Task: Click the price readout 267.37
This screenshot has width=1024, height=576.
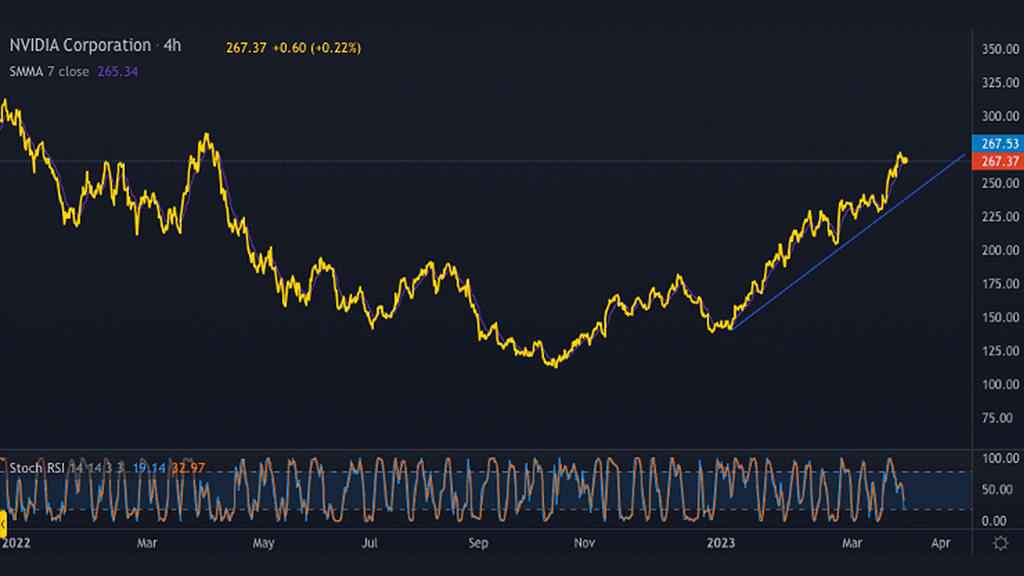Action: (246, 48)
